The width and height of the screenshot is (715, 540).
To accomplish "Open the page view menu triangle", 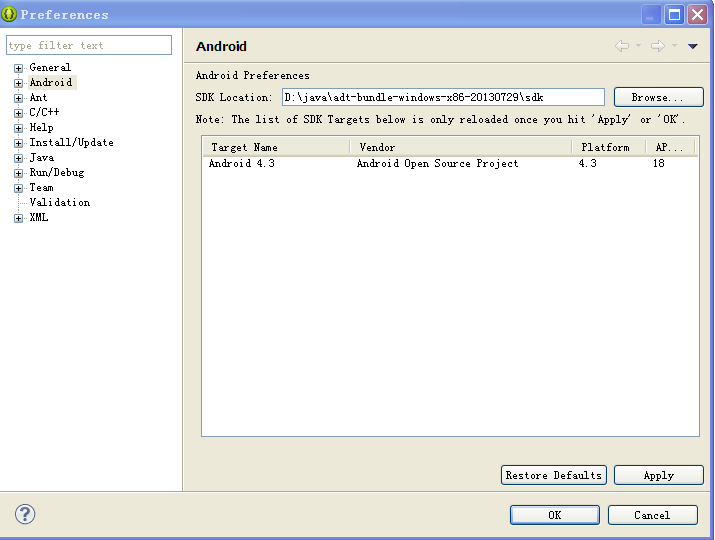I will [693, 46].
